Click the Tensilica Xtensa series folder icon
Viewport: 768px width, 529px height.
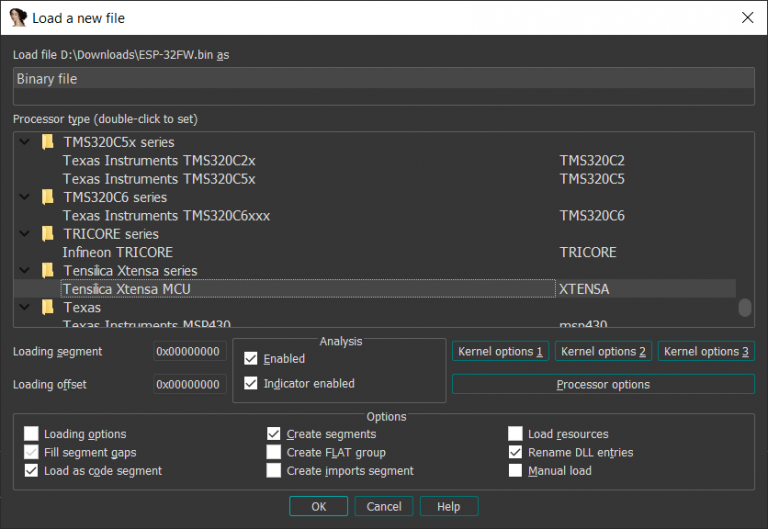[x=47, y=270]
